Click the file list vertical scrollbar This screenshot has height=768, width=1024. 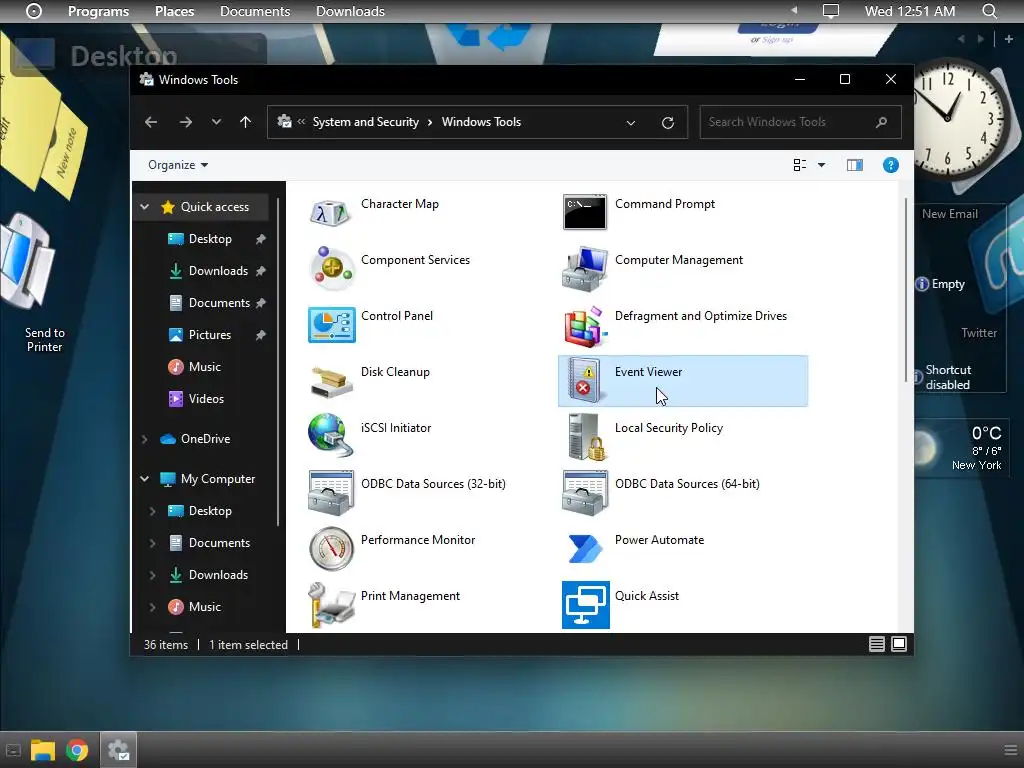click(x=906, y=291)
